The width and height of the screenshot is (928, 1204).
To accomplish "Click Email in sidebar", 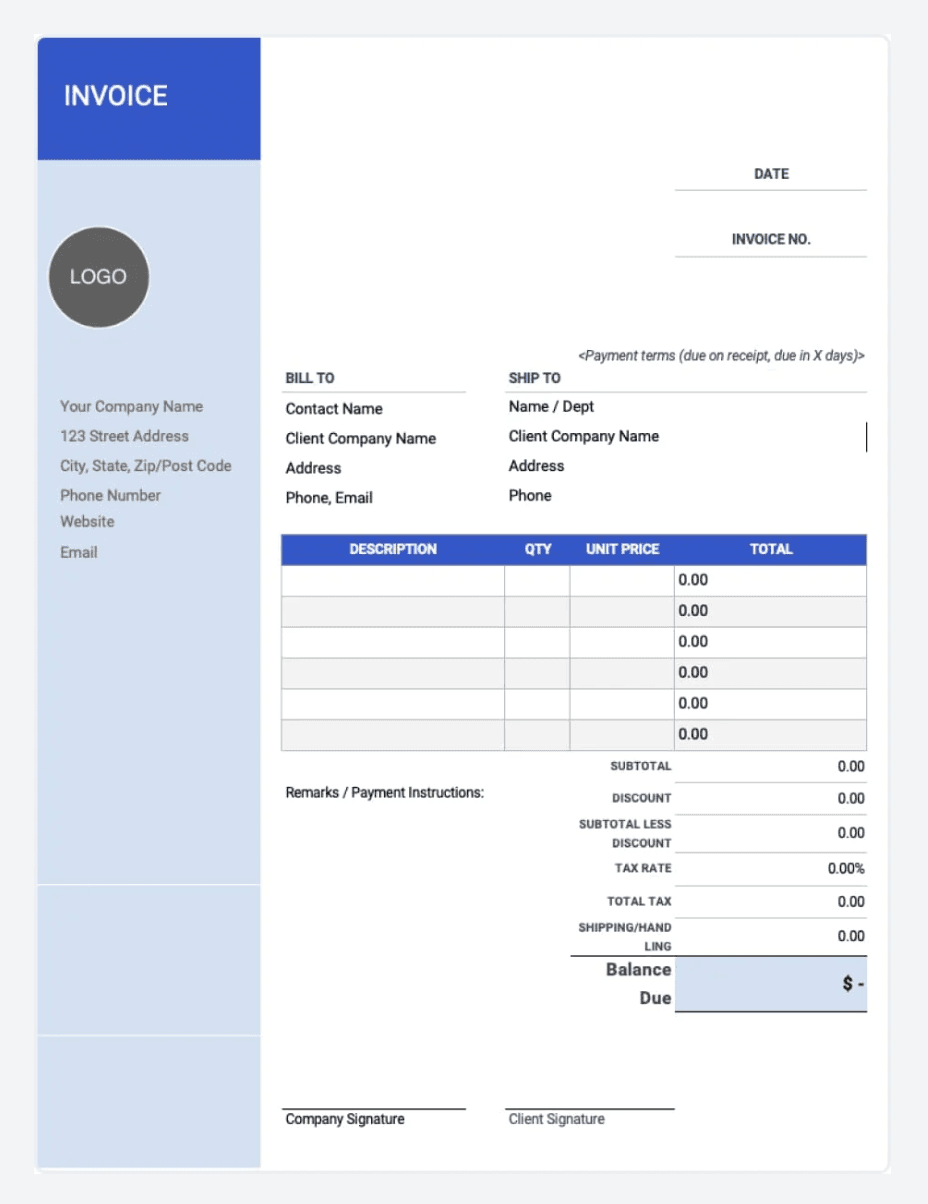I will click(x=79, y=552).
